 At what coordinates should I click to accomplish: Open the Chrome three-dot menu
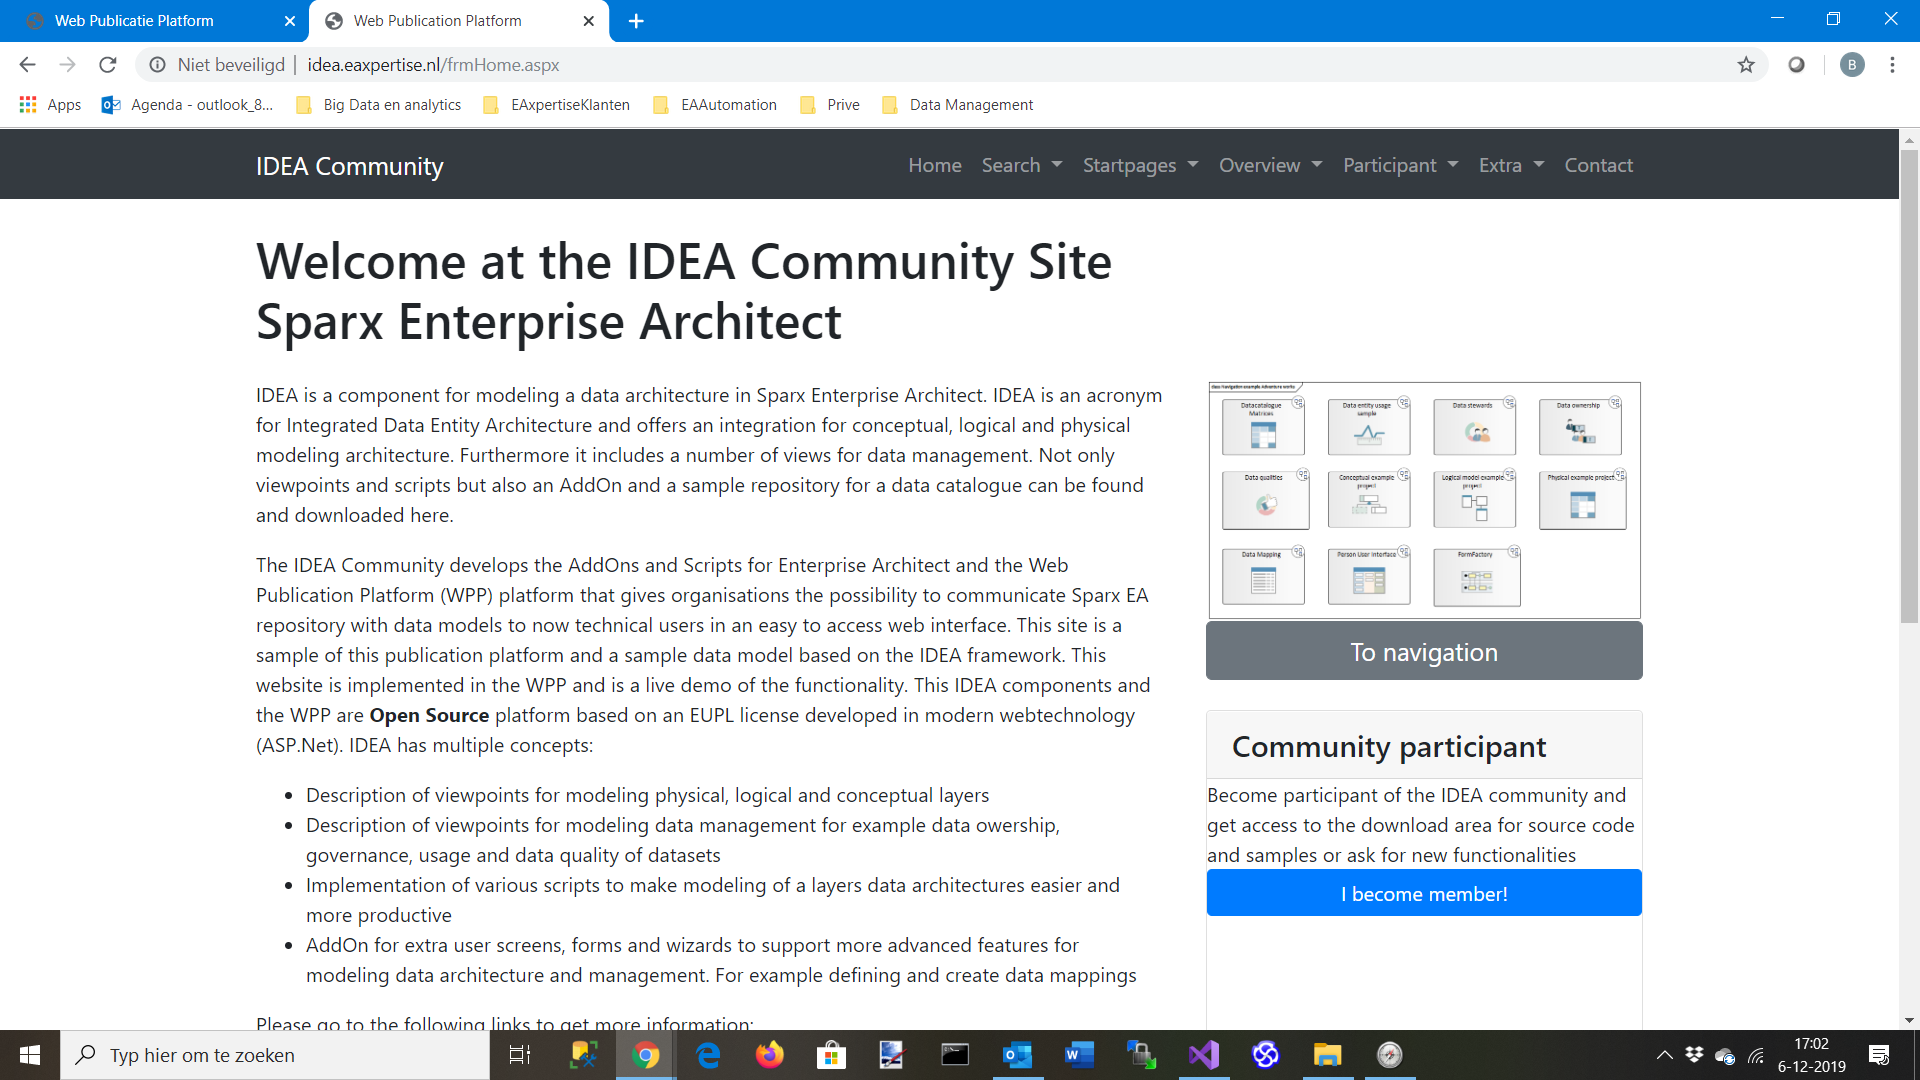(1892, 65)
